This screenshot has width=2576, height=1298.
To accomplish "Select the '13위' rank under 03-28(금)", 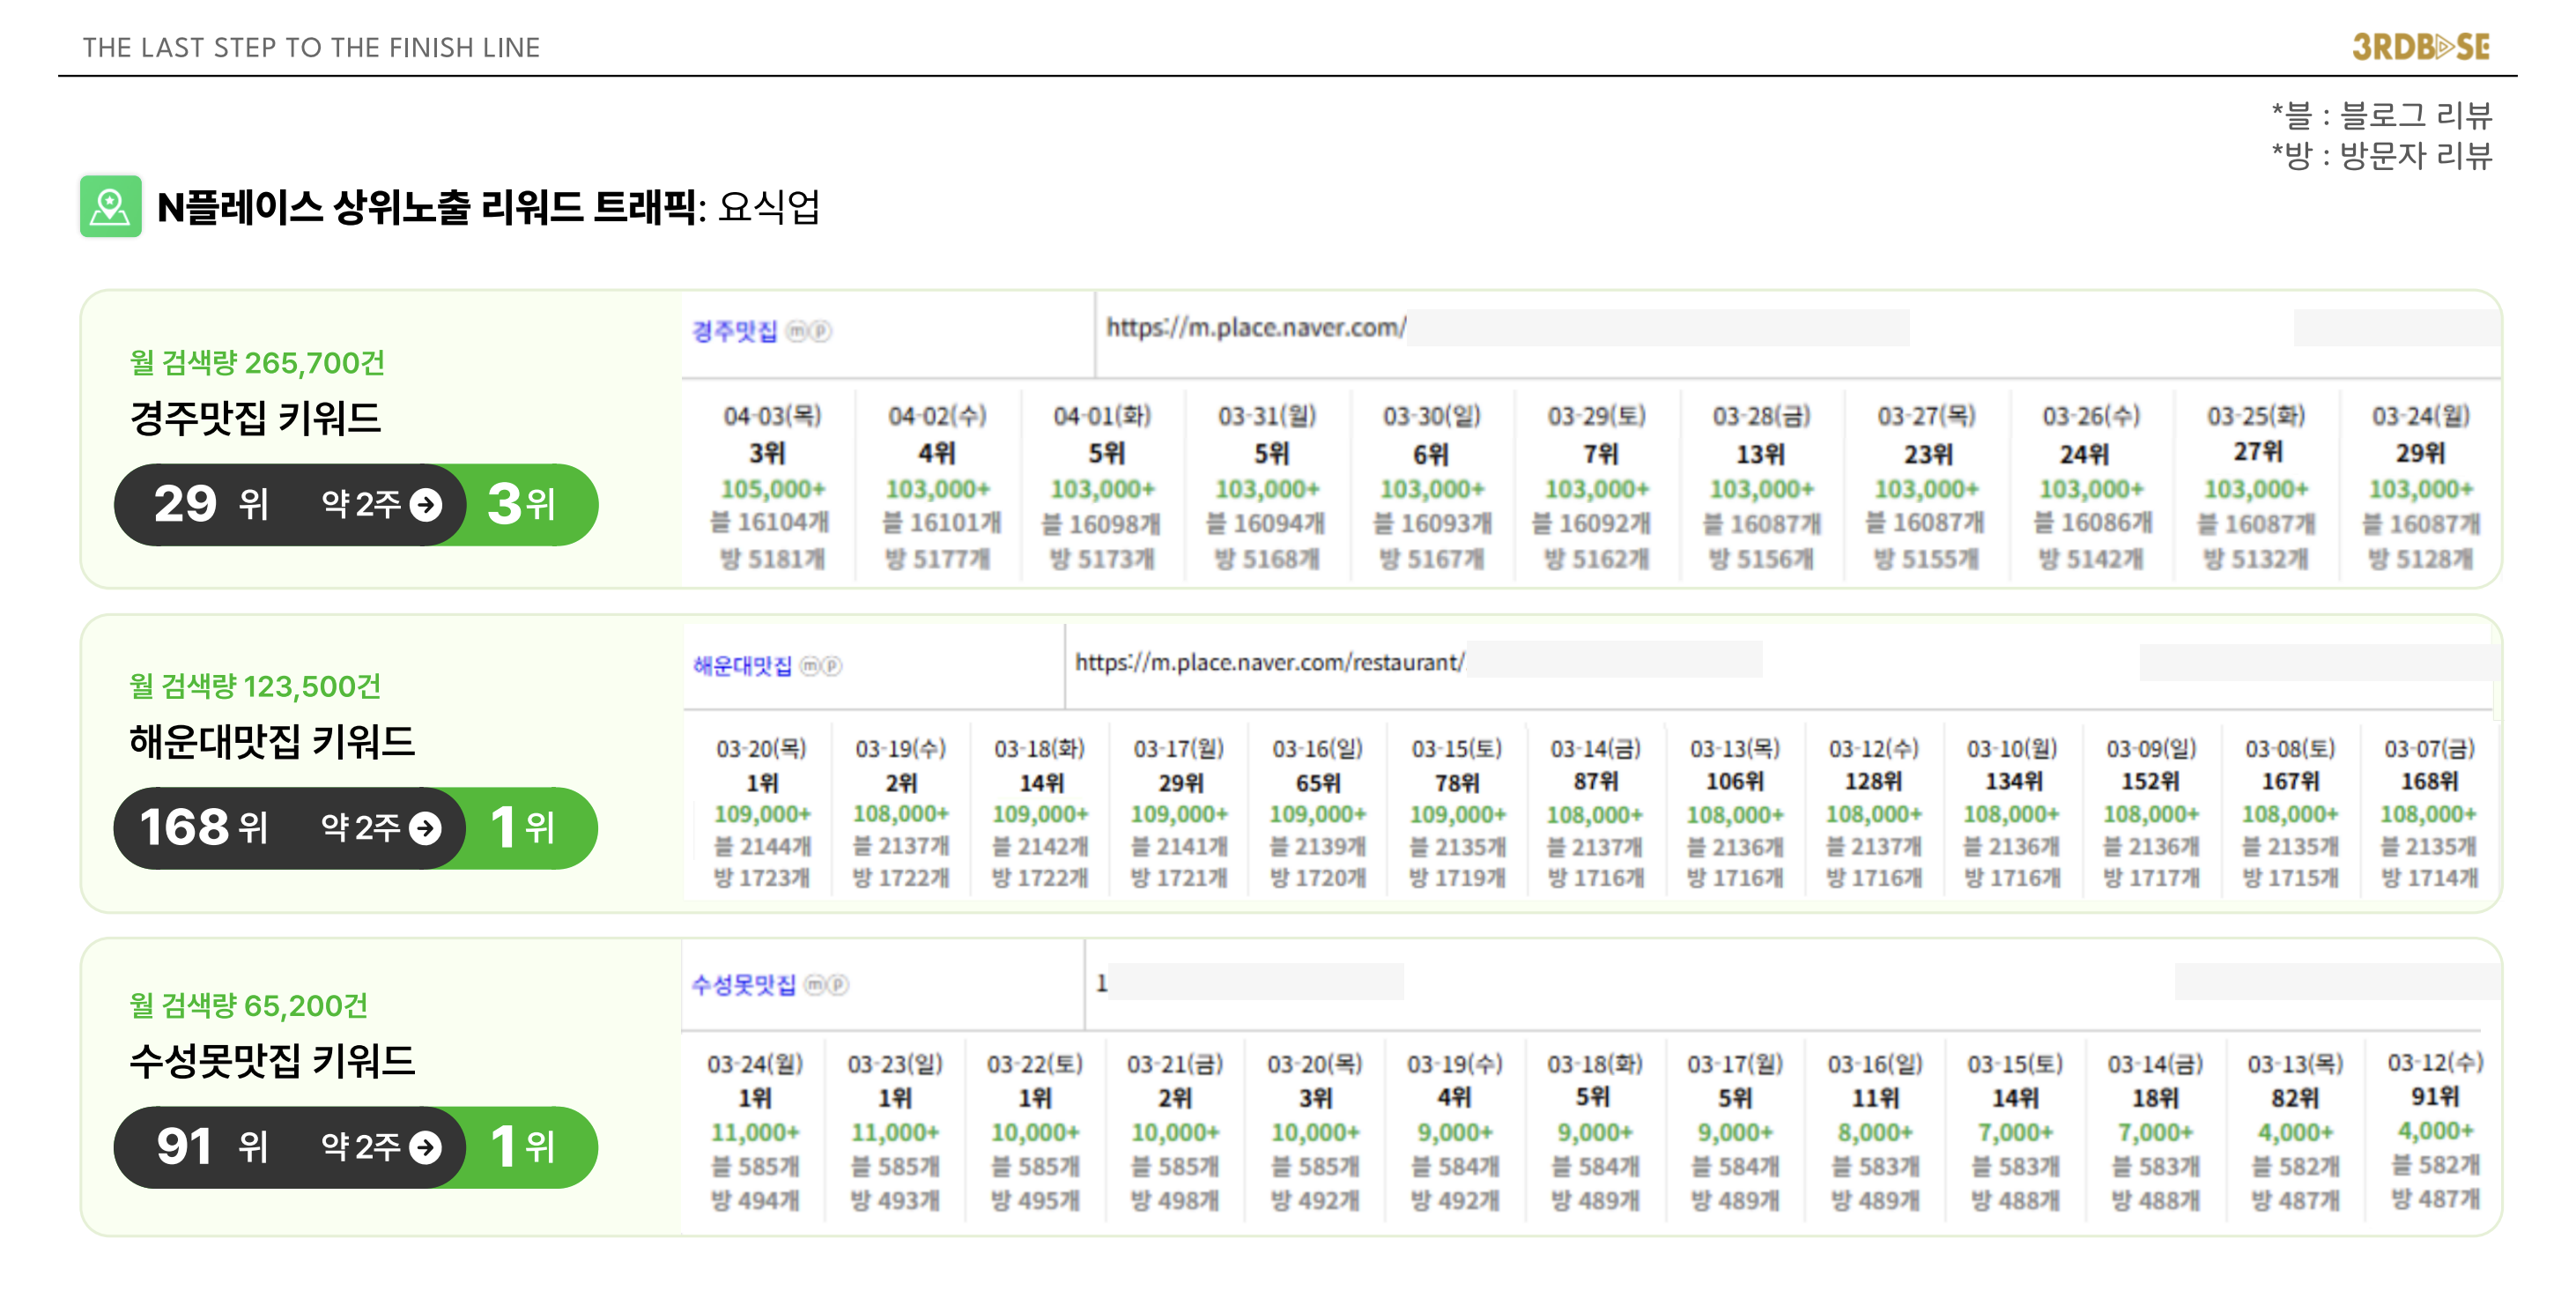I will (1761, 454).
